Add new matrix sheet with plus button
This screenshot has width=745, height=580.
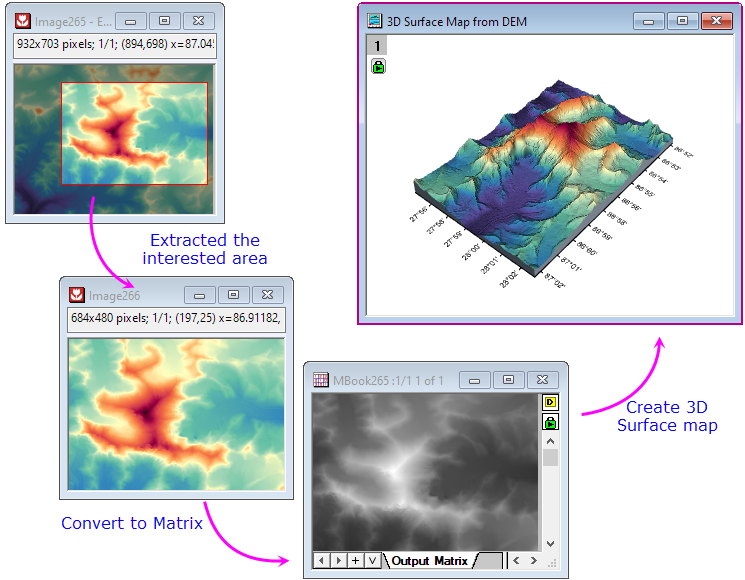tap(355, 561)
